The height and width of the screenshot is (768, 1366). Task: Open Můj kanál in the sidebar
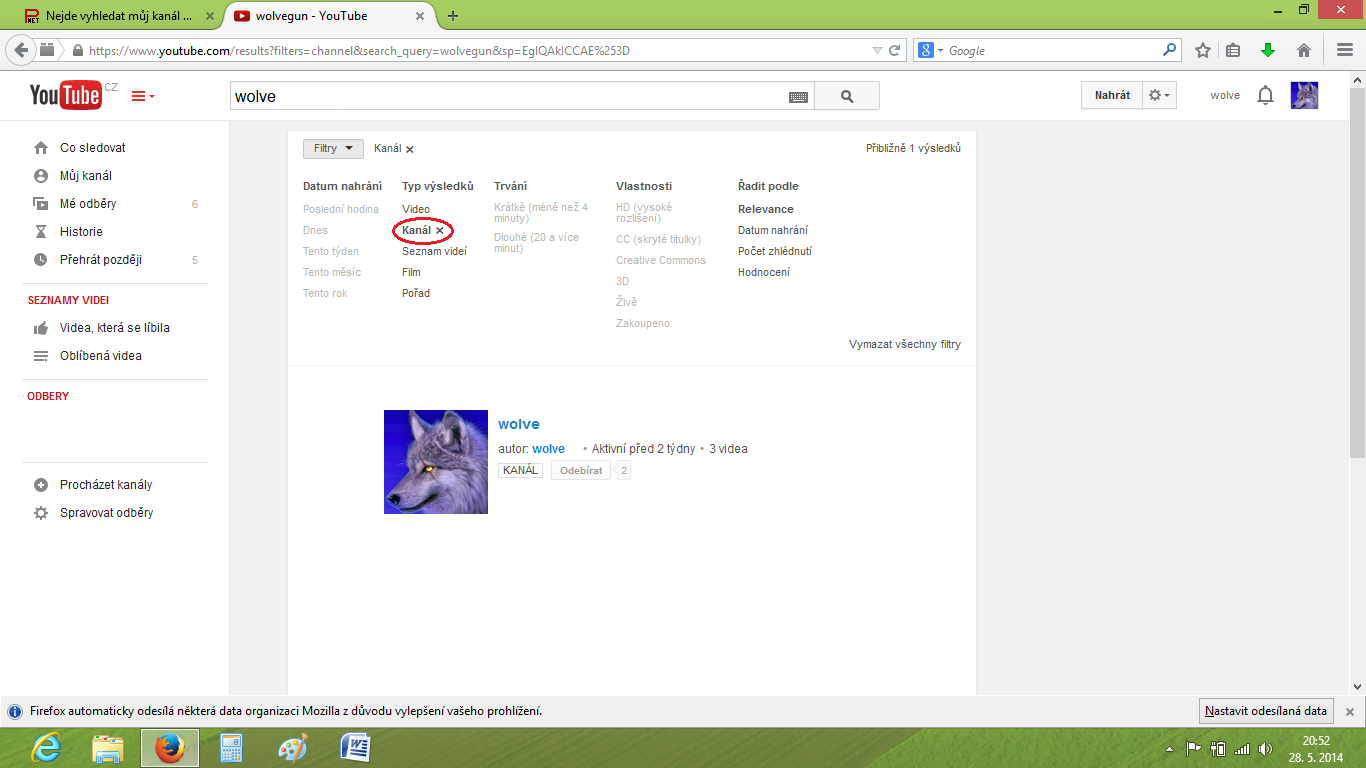point(86,176)
